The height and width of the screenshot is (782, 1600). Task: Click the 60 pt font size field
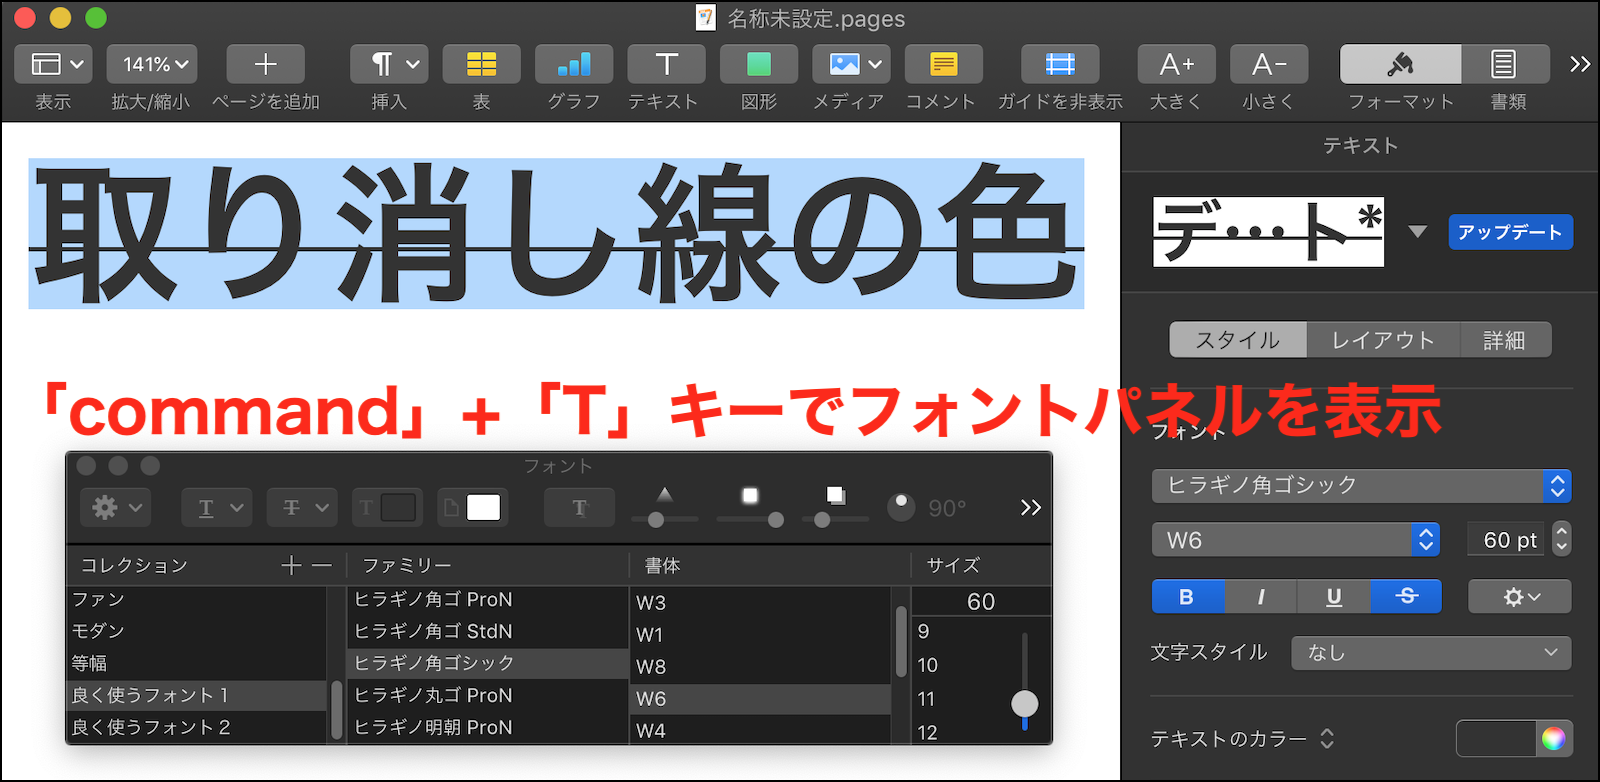1507,540
